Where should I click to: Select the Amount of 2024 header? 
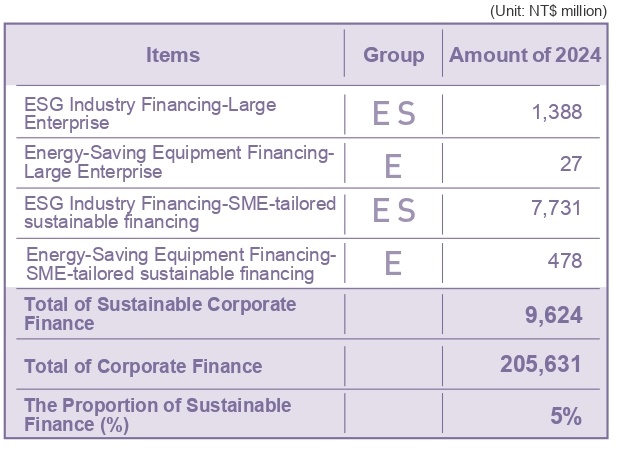pyautogui.click(x=525, y=55)
